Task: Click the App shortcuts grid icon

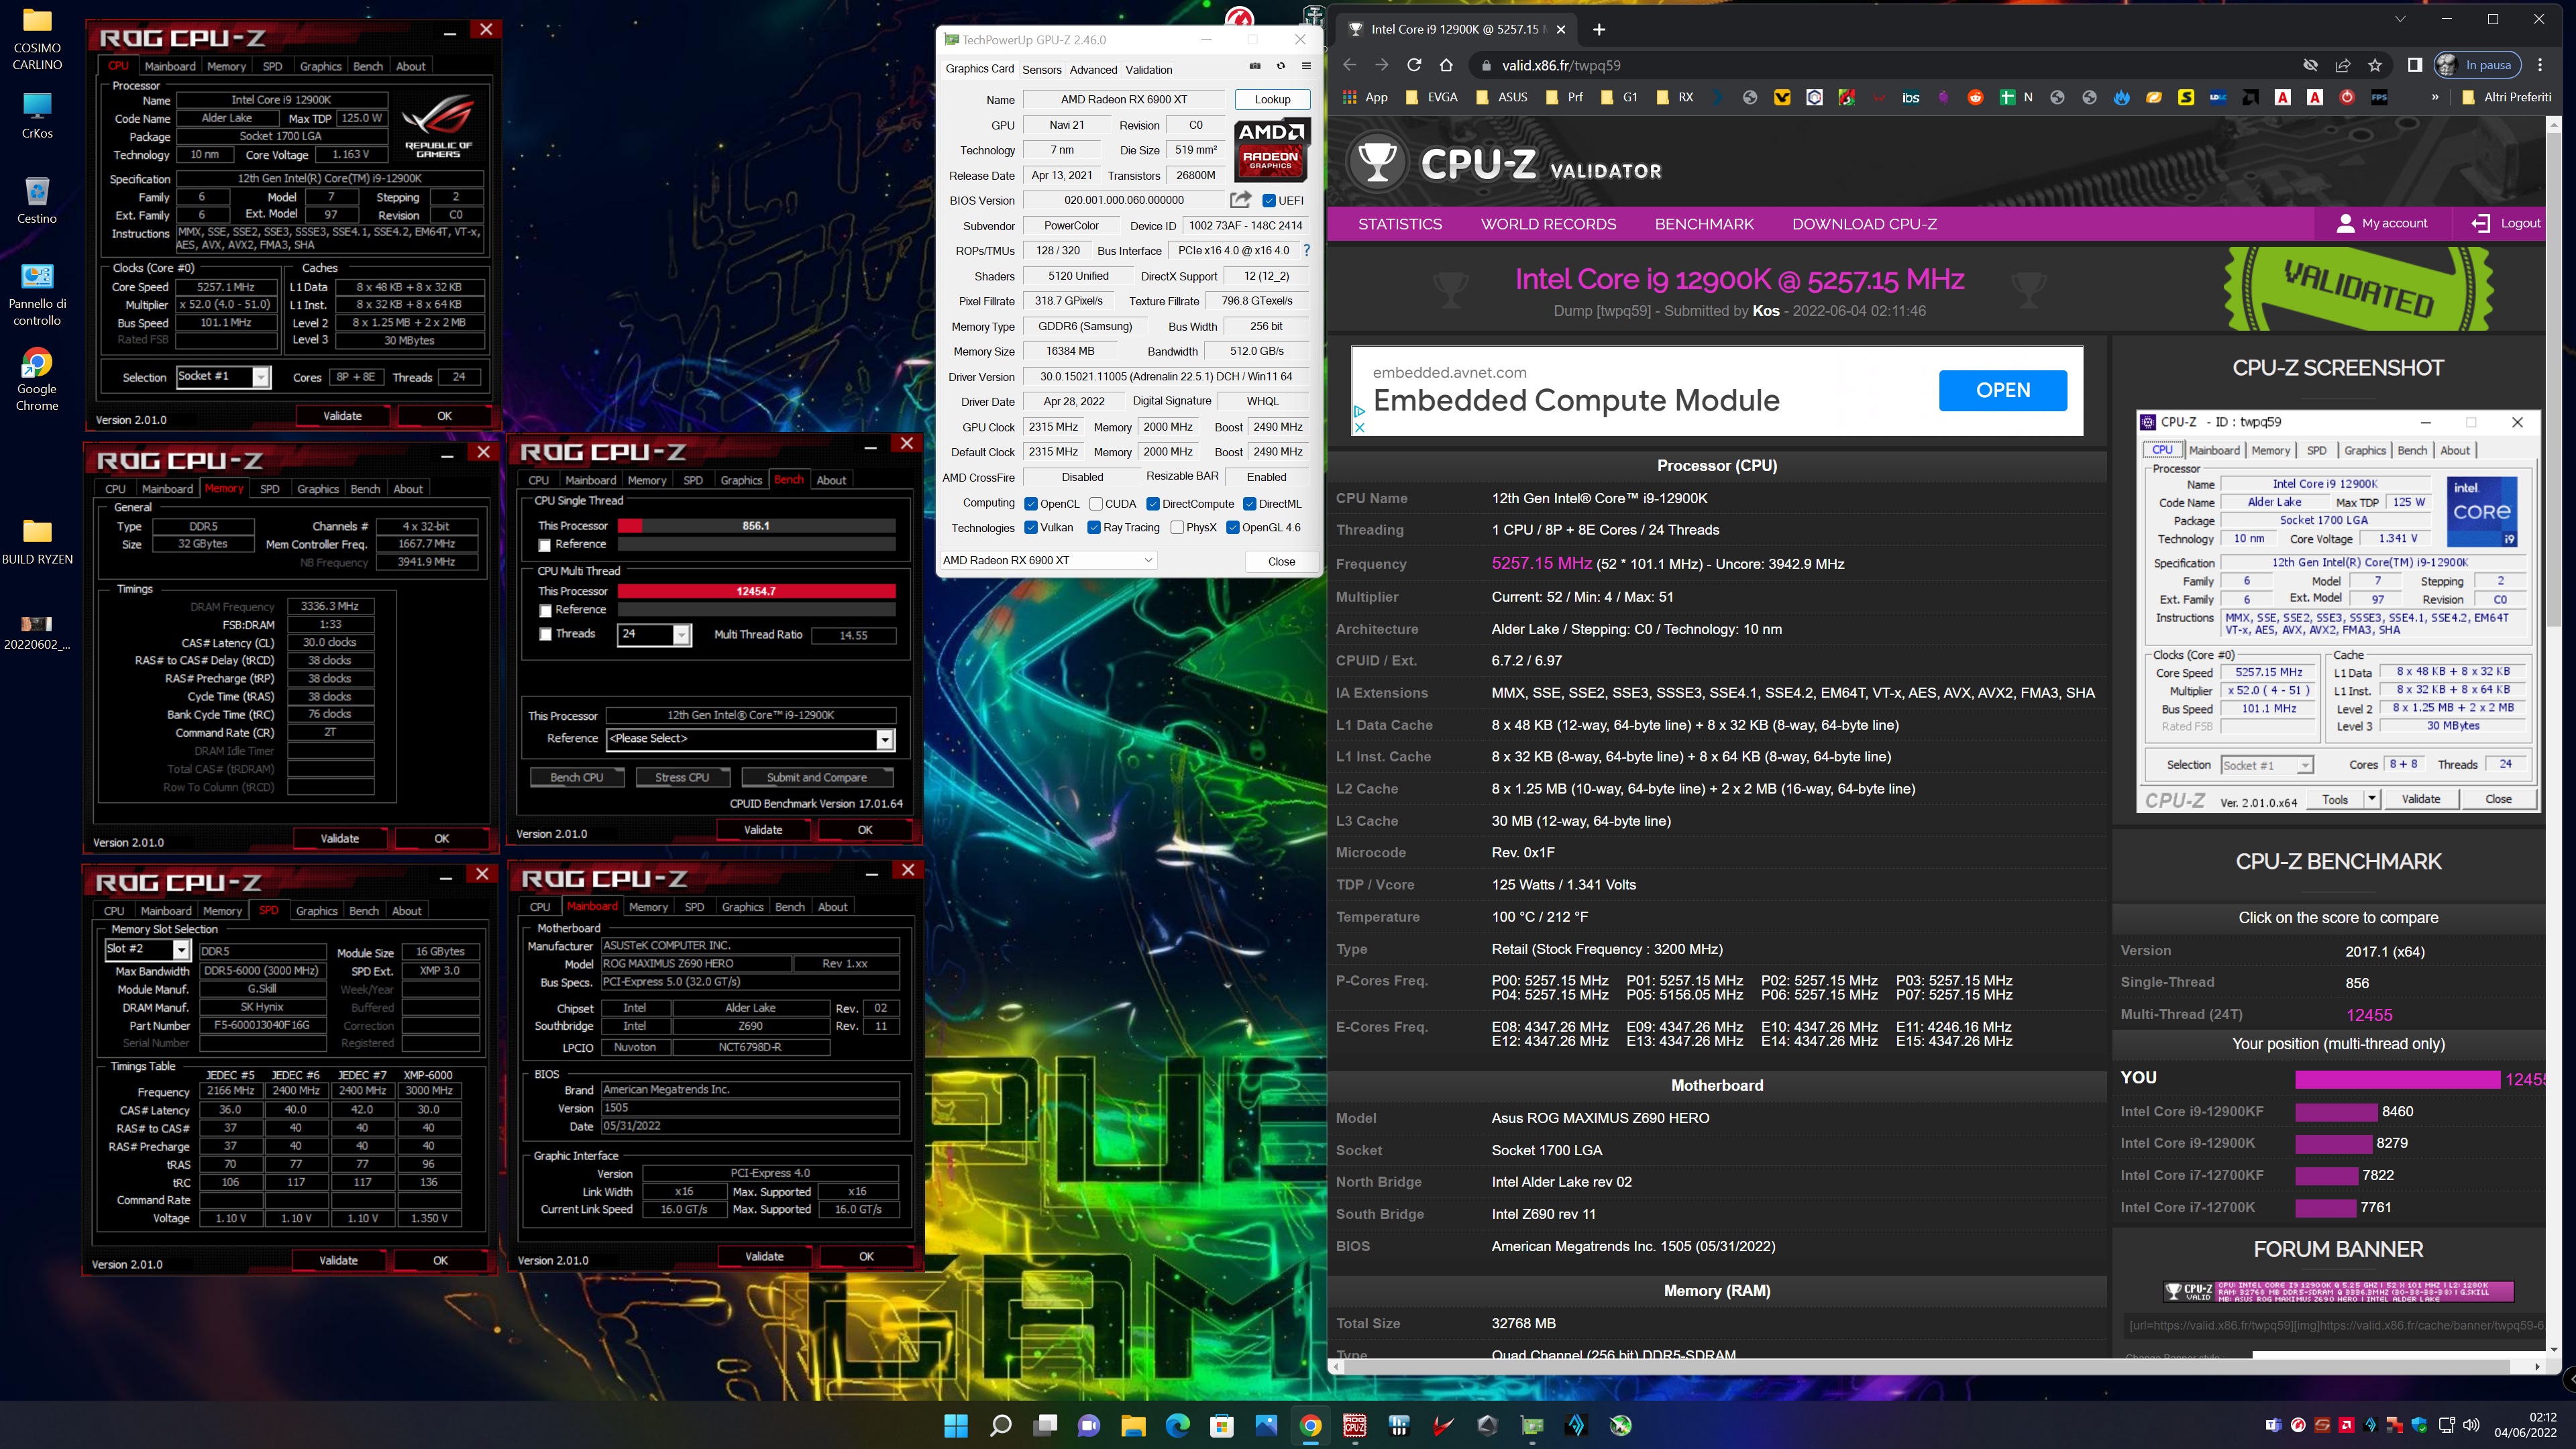Action: (1350, 97)
